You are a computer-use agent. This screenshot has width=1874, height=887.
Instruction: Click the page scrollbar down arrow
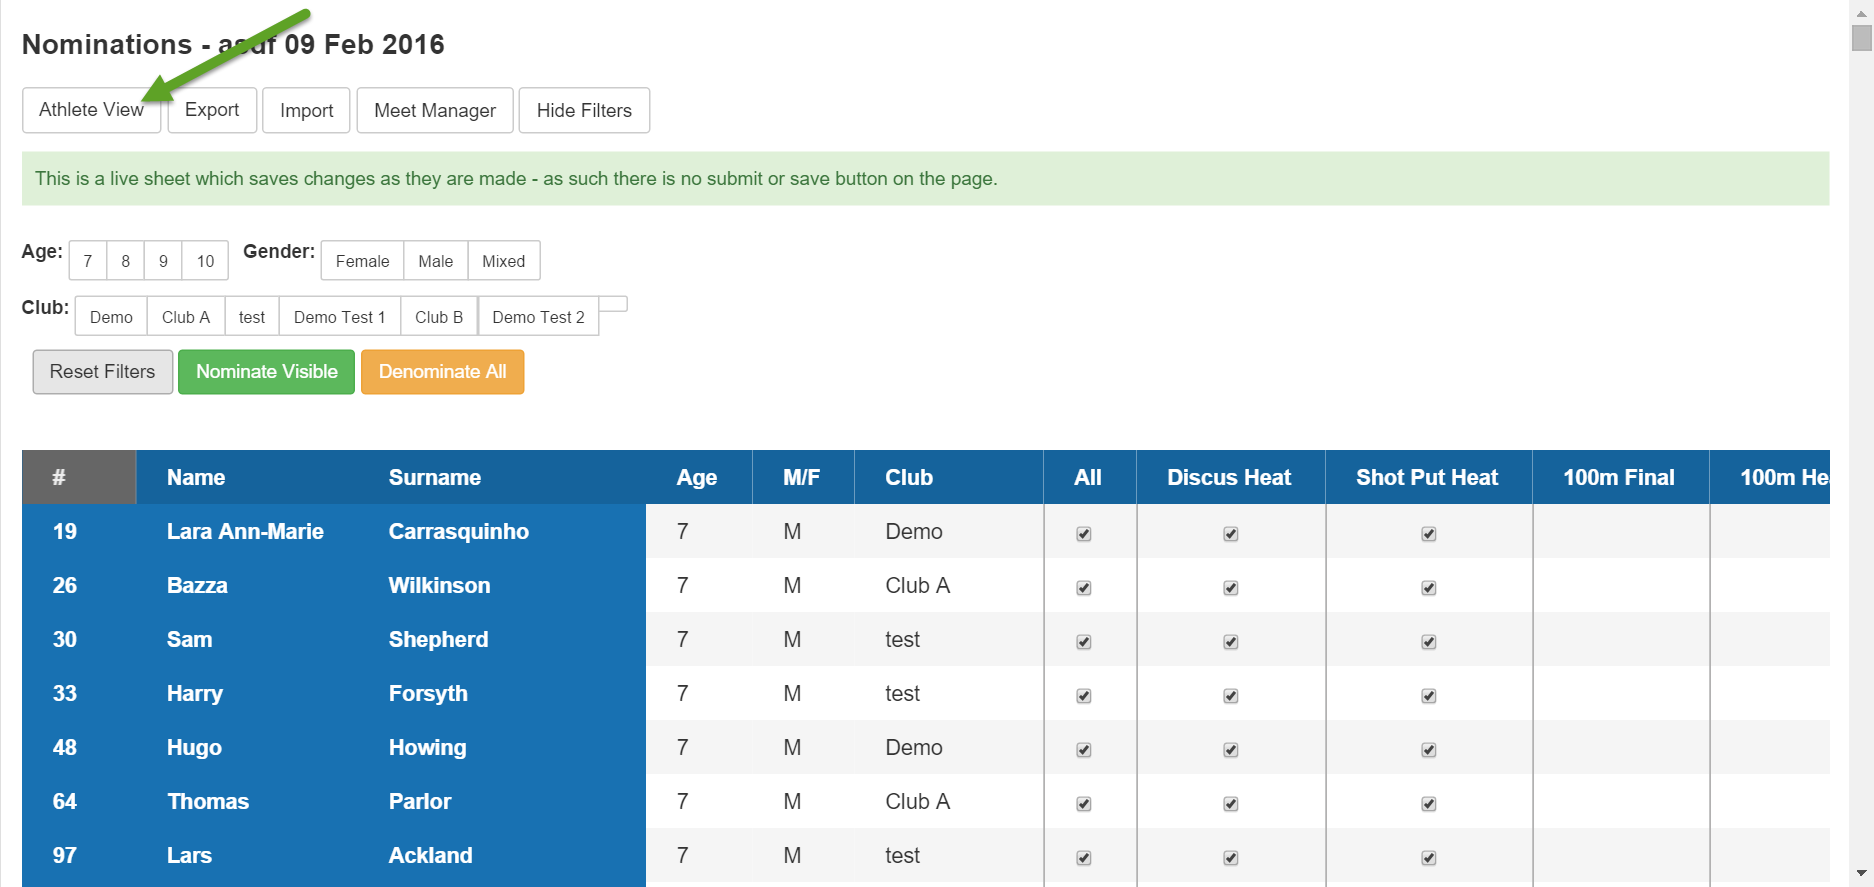1861,874
